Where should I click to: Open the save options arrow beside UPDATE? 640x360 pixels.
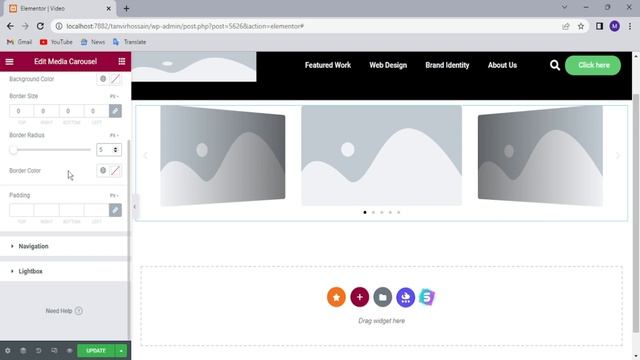click(121, 351)
